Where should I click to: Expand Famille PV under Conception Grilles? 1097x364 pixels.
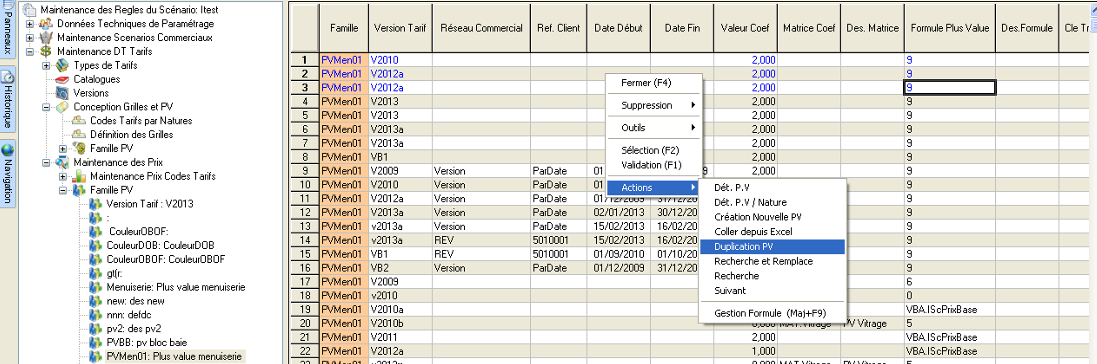click(63, 148)
